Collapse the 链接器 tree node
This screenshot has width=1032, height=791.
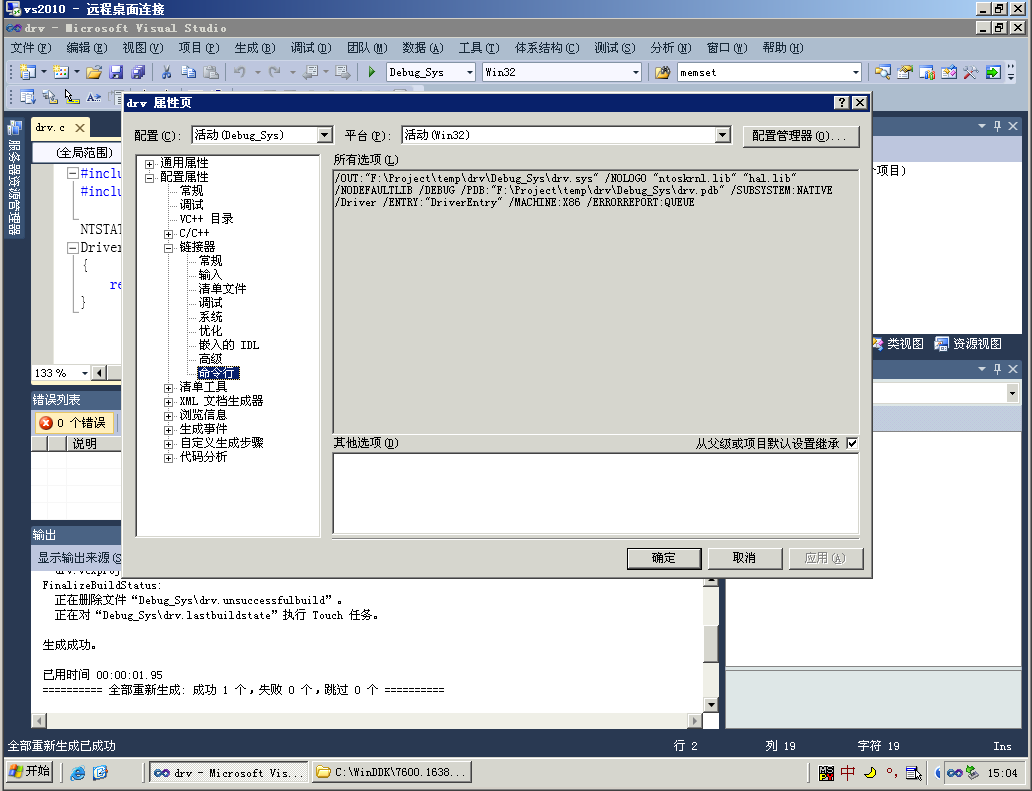pyautogui.click(x=169, y=247)
